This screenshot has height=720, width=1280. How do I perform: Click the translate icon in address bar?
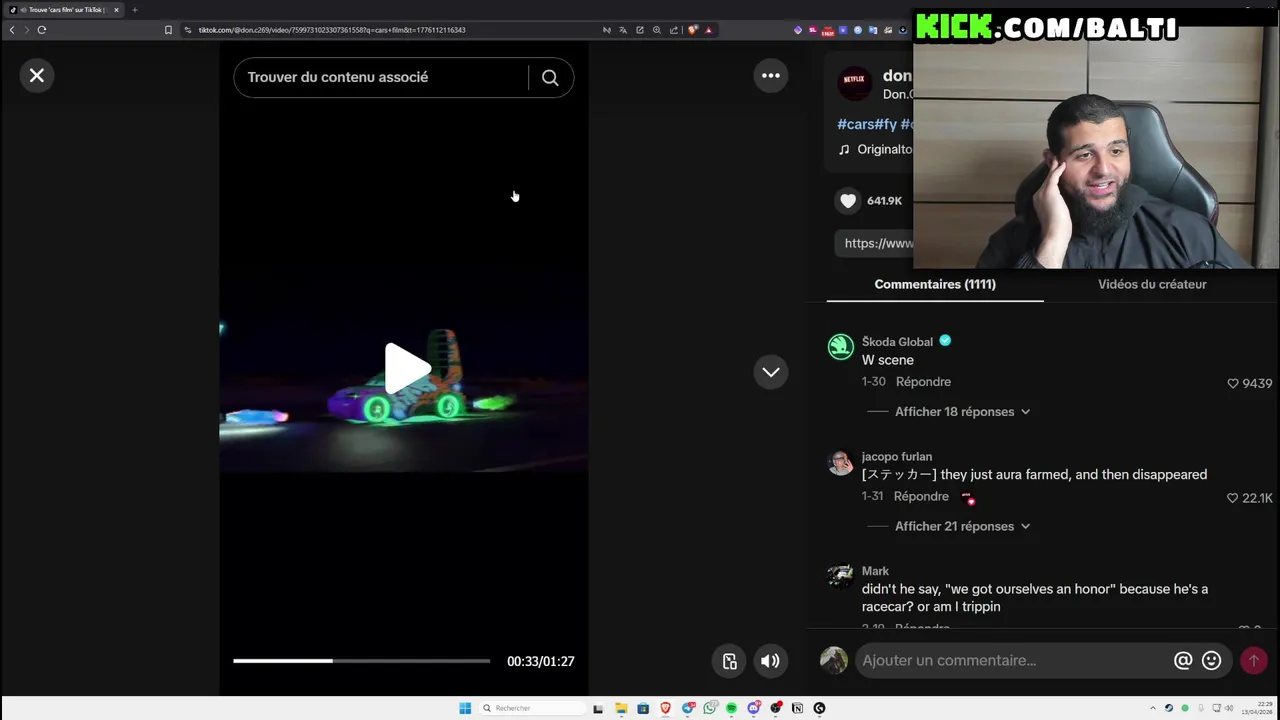pyautogui.click(x=623, y=30)
